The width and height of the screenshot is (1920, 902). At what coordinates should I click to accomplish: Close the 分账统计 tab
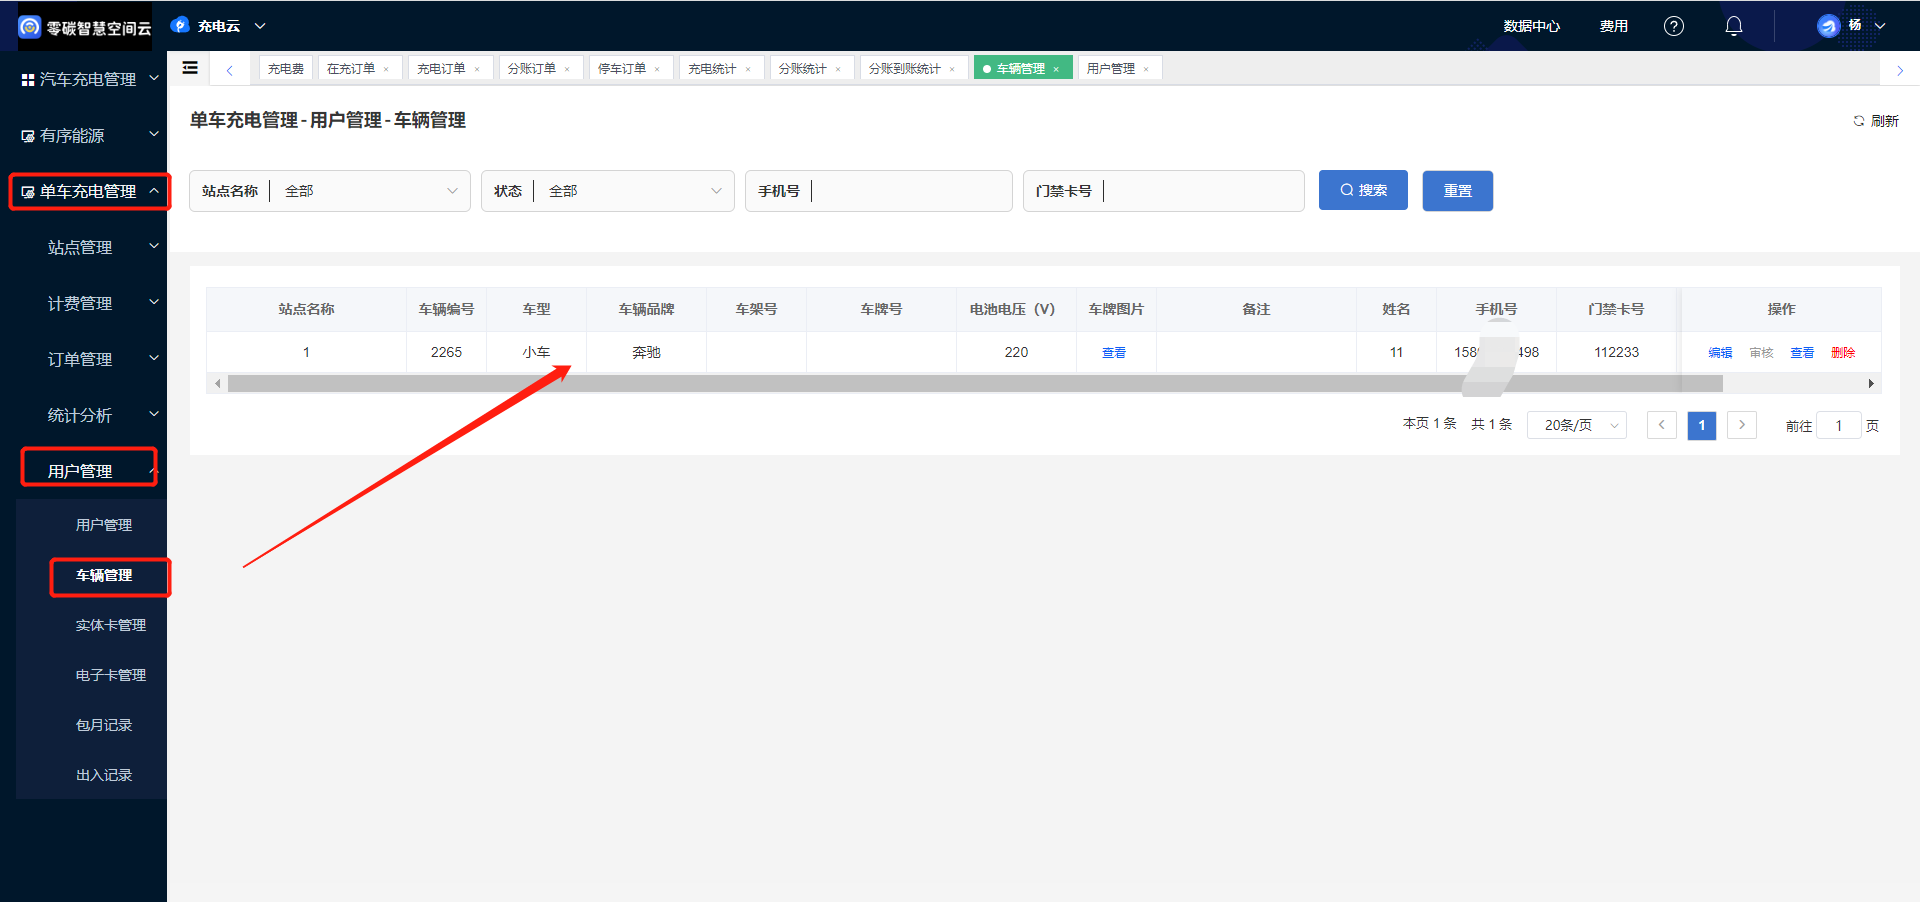click(x=838, y=69)
